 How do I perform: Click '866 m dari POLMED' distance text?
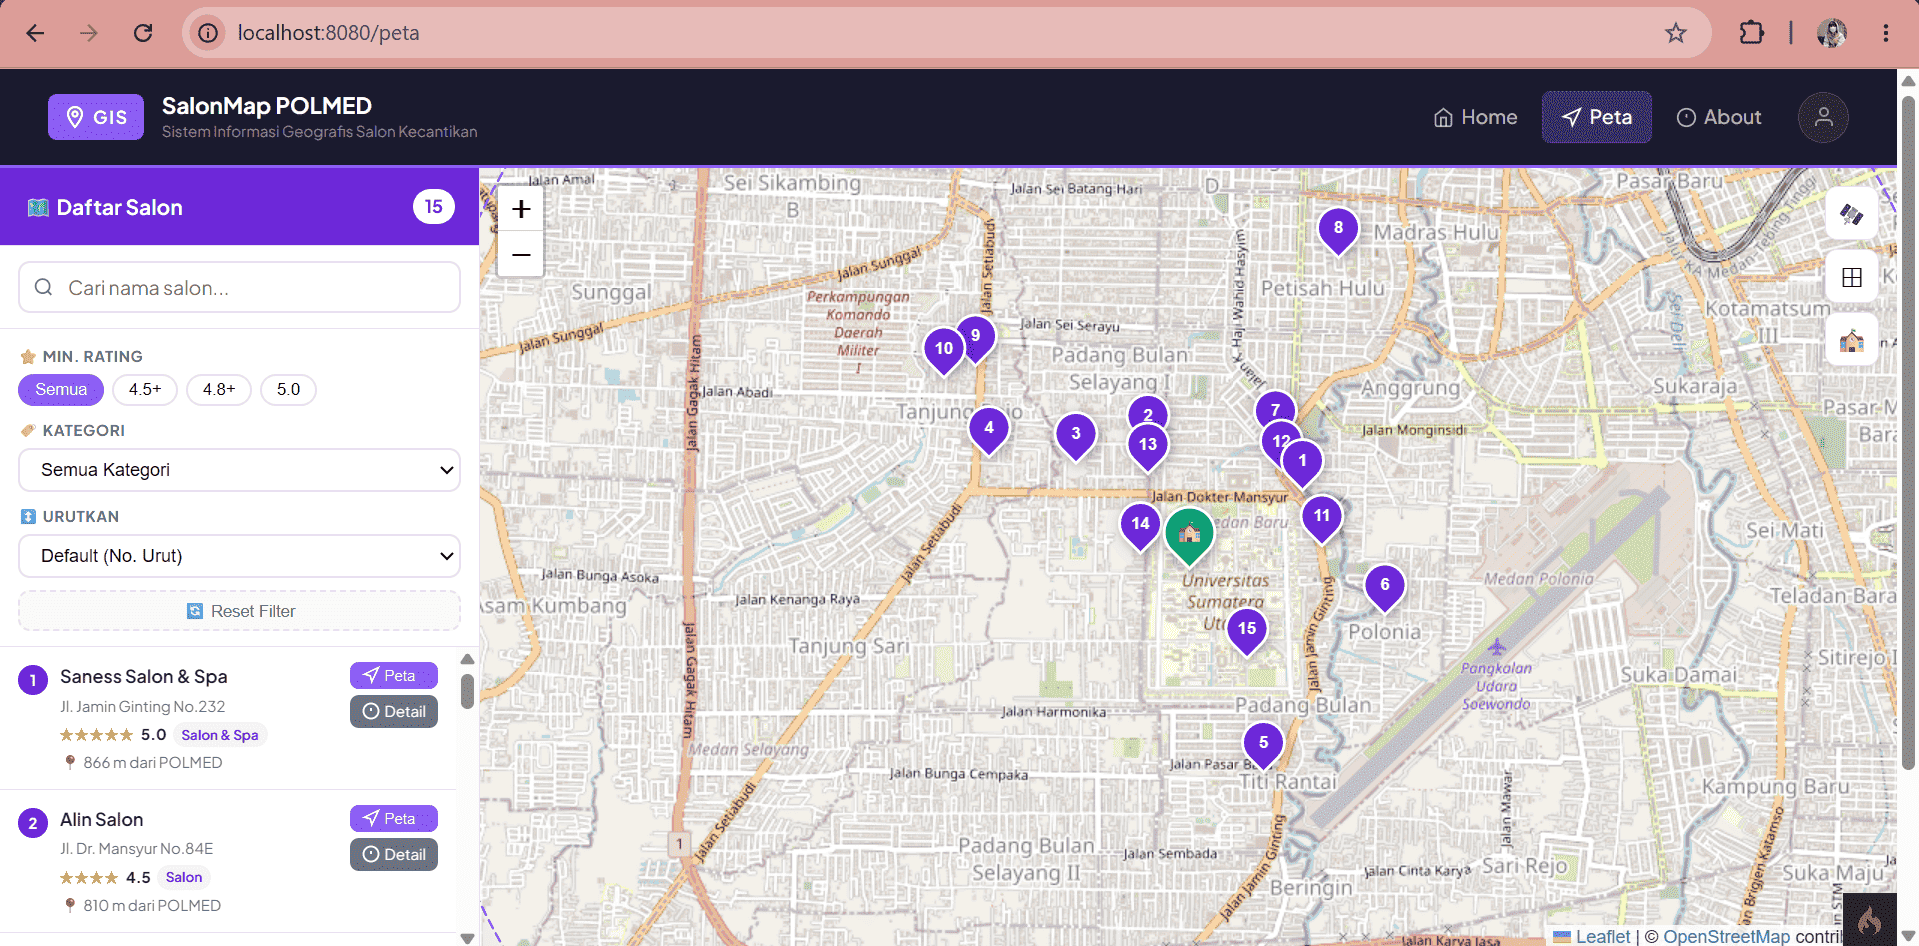point(153,763)
